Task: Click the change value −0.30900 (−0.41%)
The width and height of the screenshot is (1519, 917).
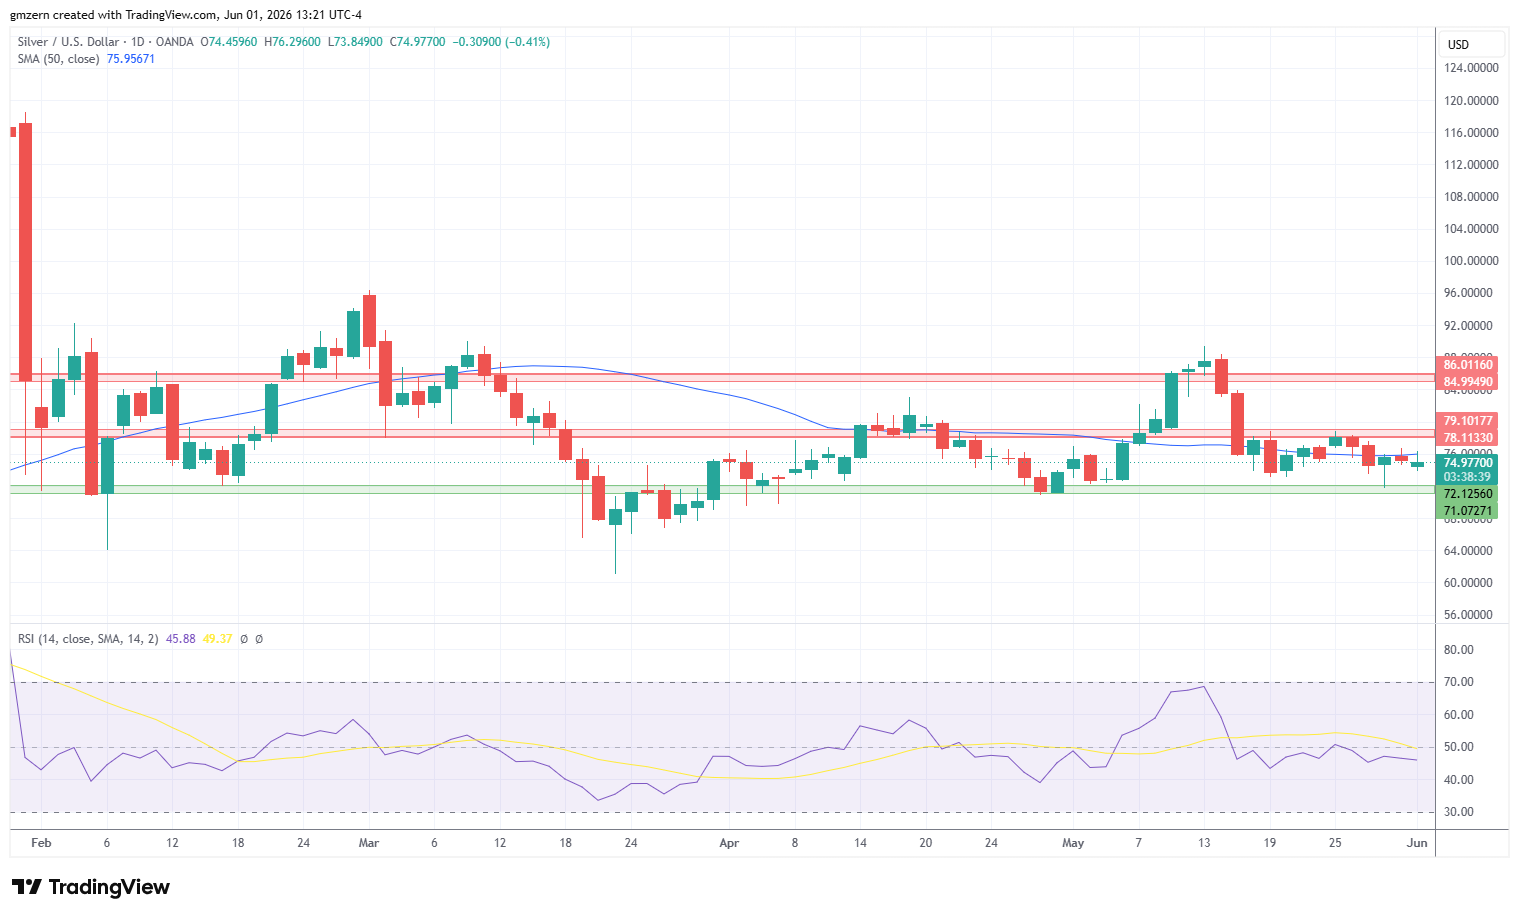Action: [502, 42]
